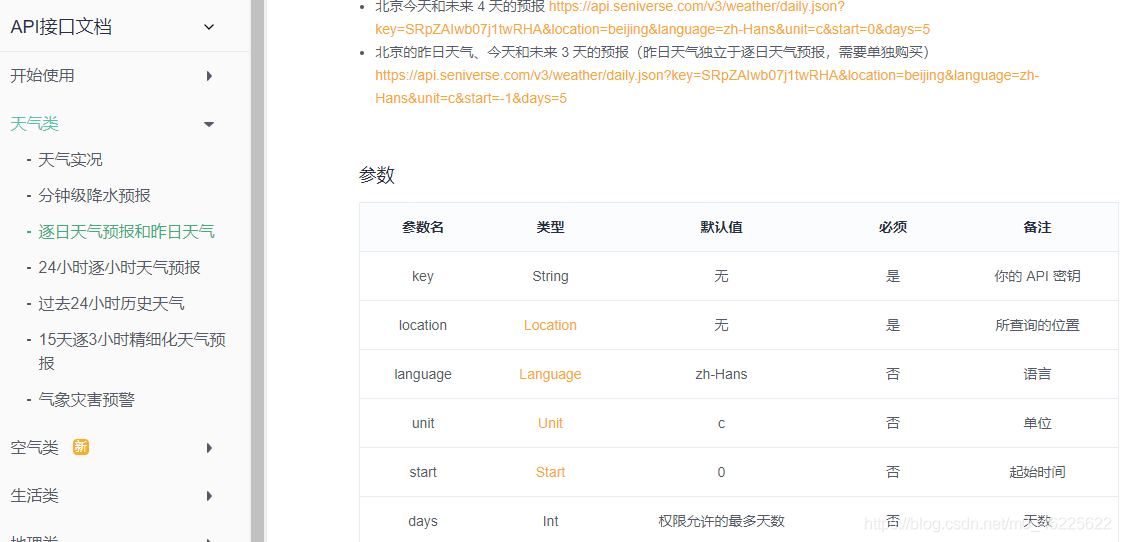Click the zh-Hans default value cell

coord(721,374)
